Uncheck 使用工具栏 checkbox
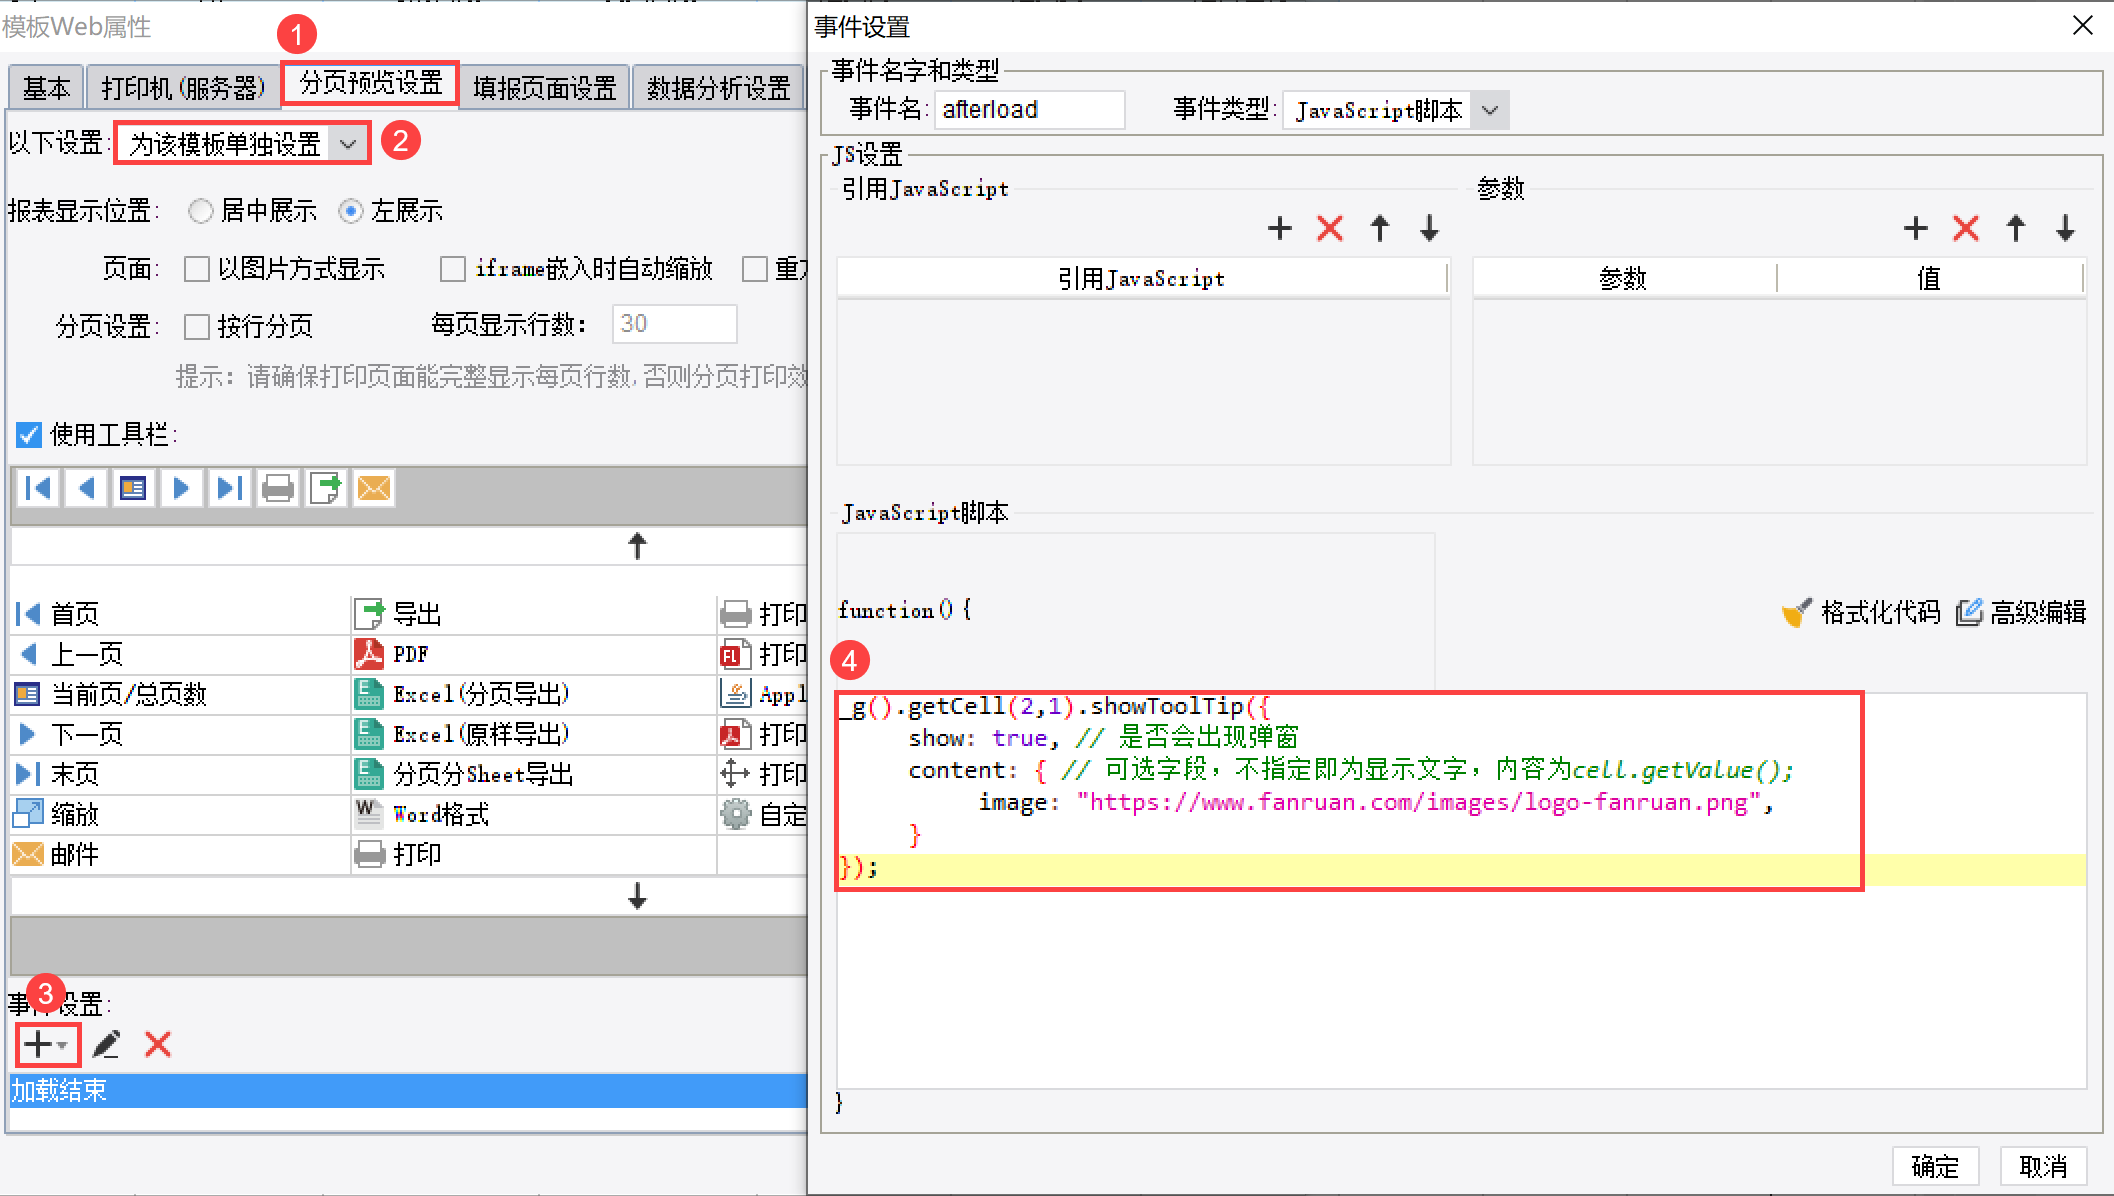 29,435
